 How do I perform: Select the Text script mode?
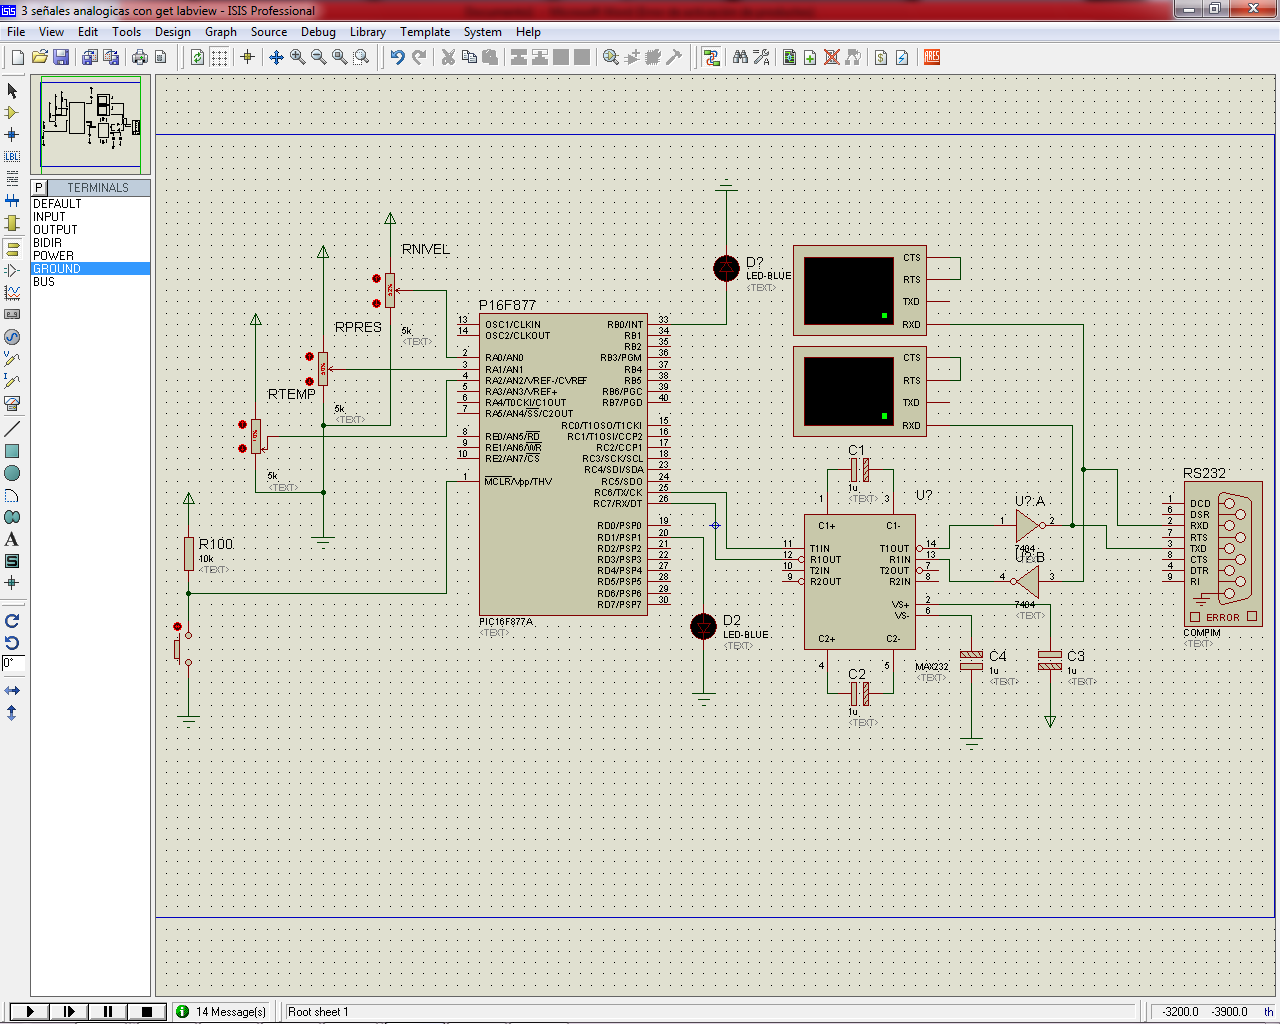(x=12, y=178)
